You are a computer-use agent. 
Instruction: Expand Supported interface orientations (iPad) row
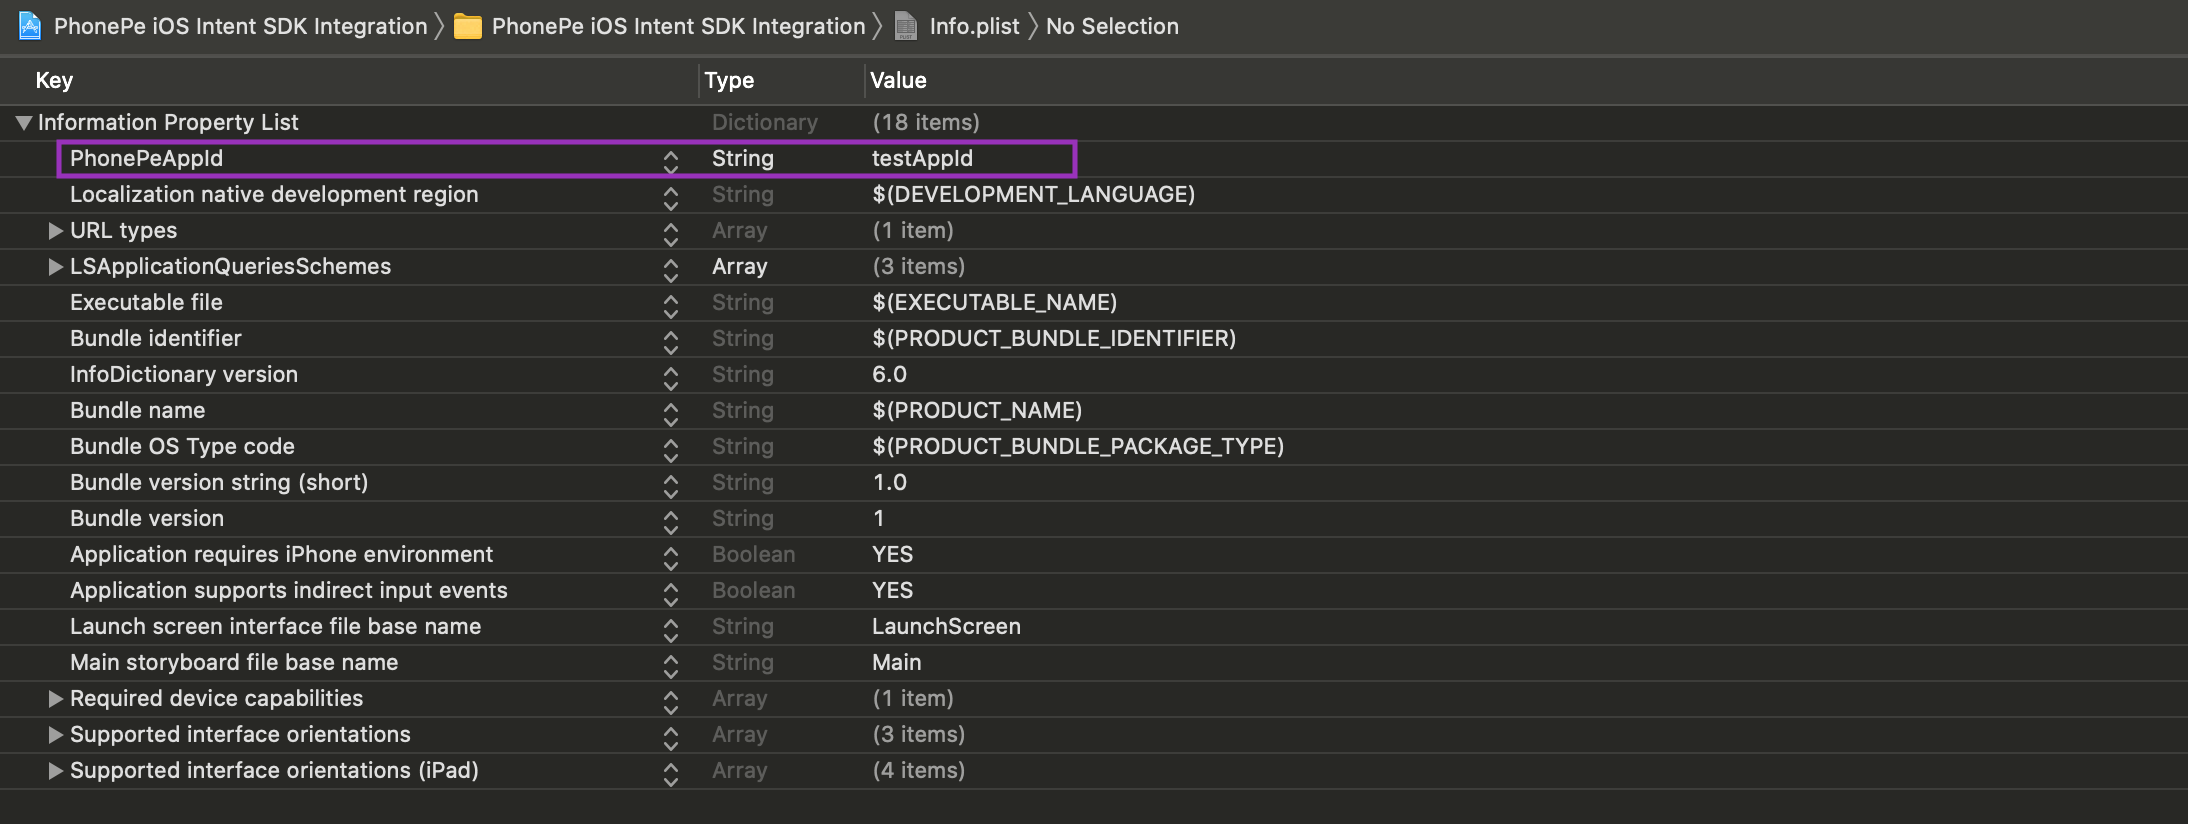pos(56,771)
